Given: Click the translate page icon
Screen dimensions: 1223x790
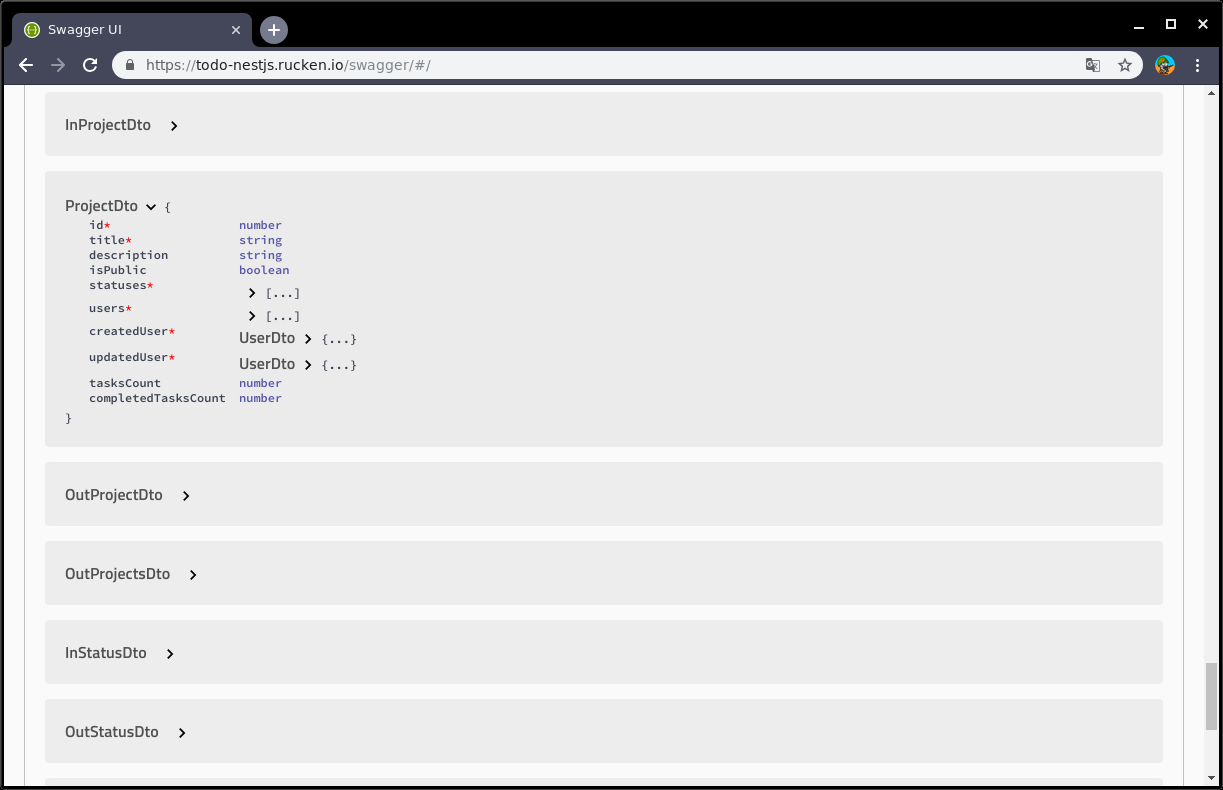Looking at the screenshot, I should (1093, 65).
